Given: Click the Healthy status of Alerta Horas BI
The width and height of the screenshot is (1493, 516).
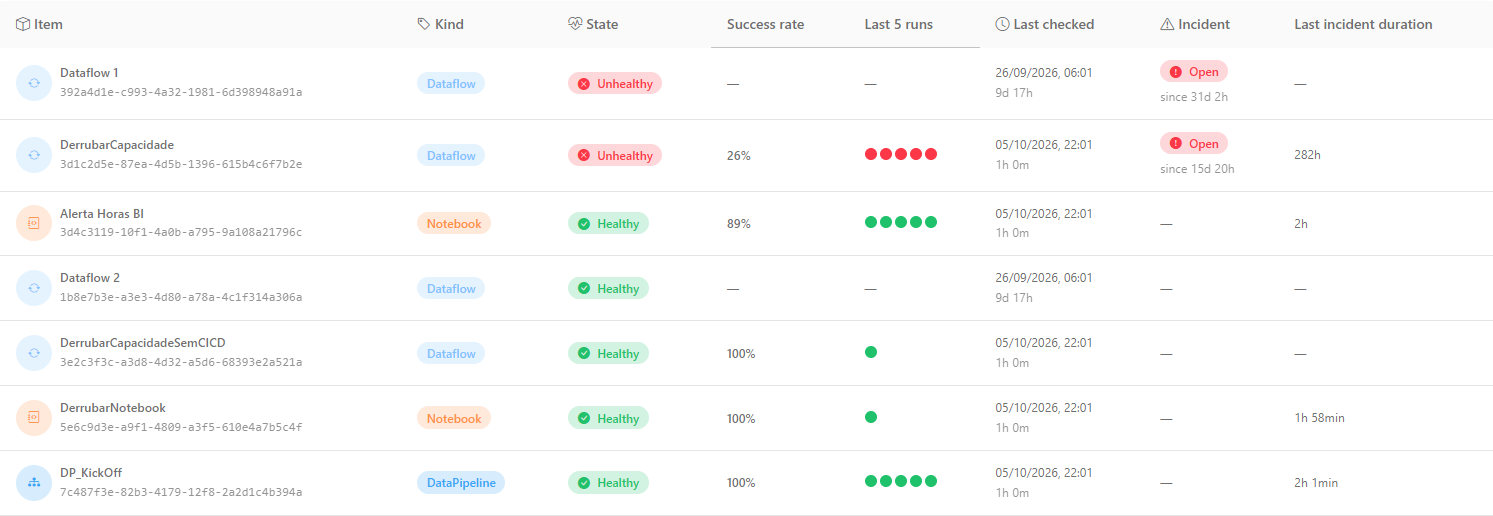Looking at the screenshot, I should click(x=608, y=223).
